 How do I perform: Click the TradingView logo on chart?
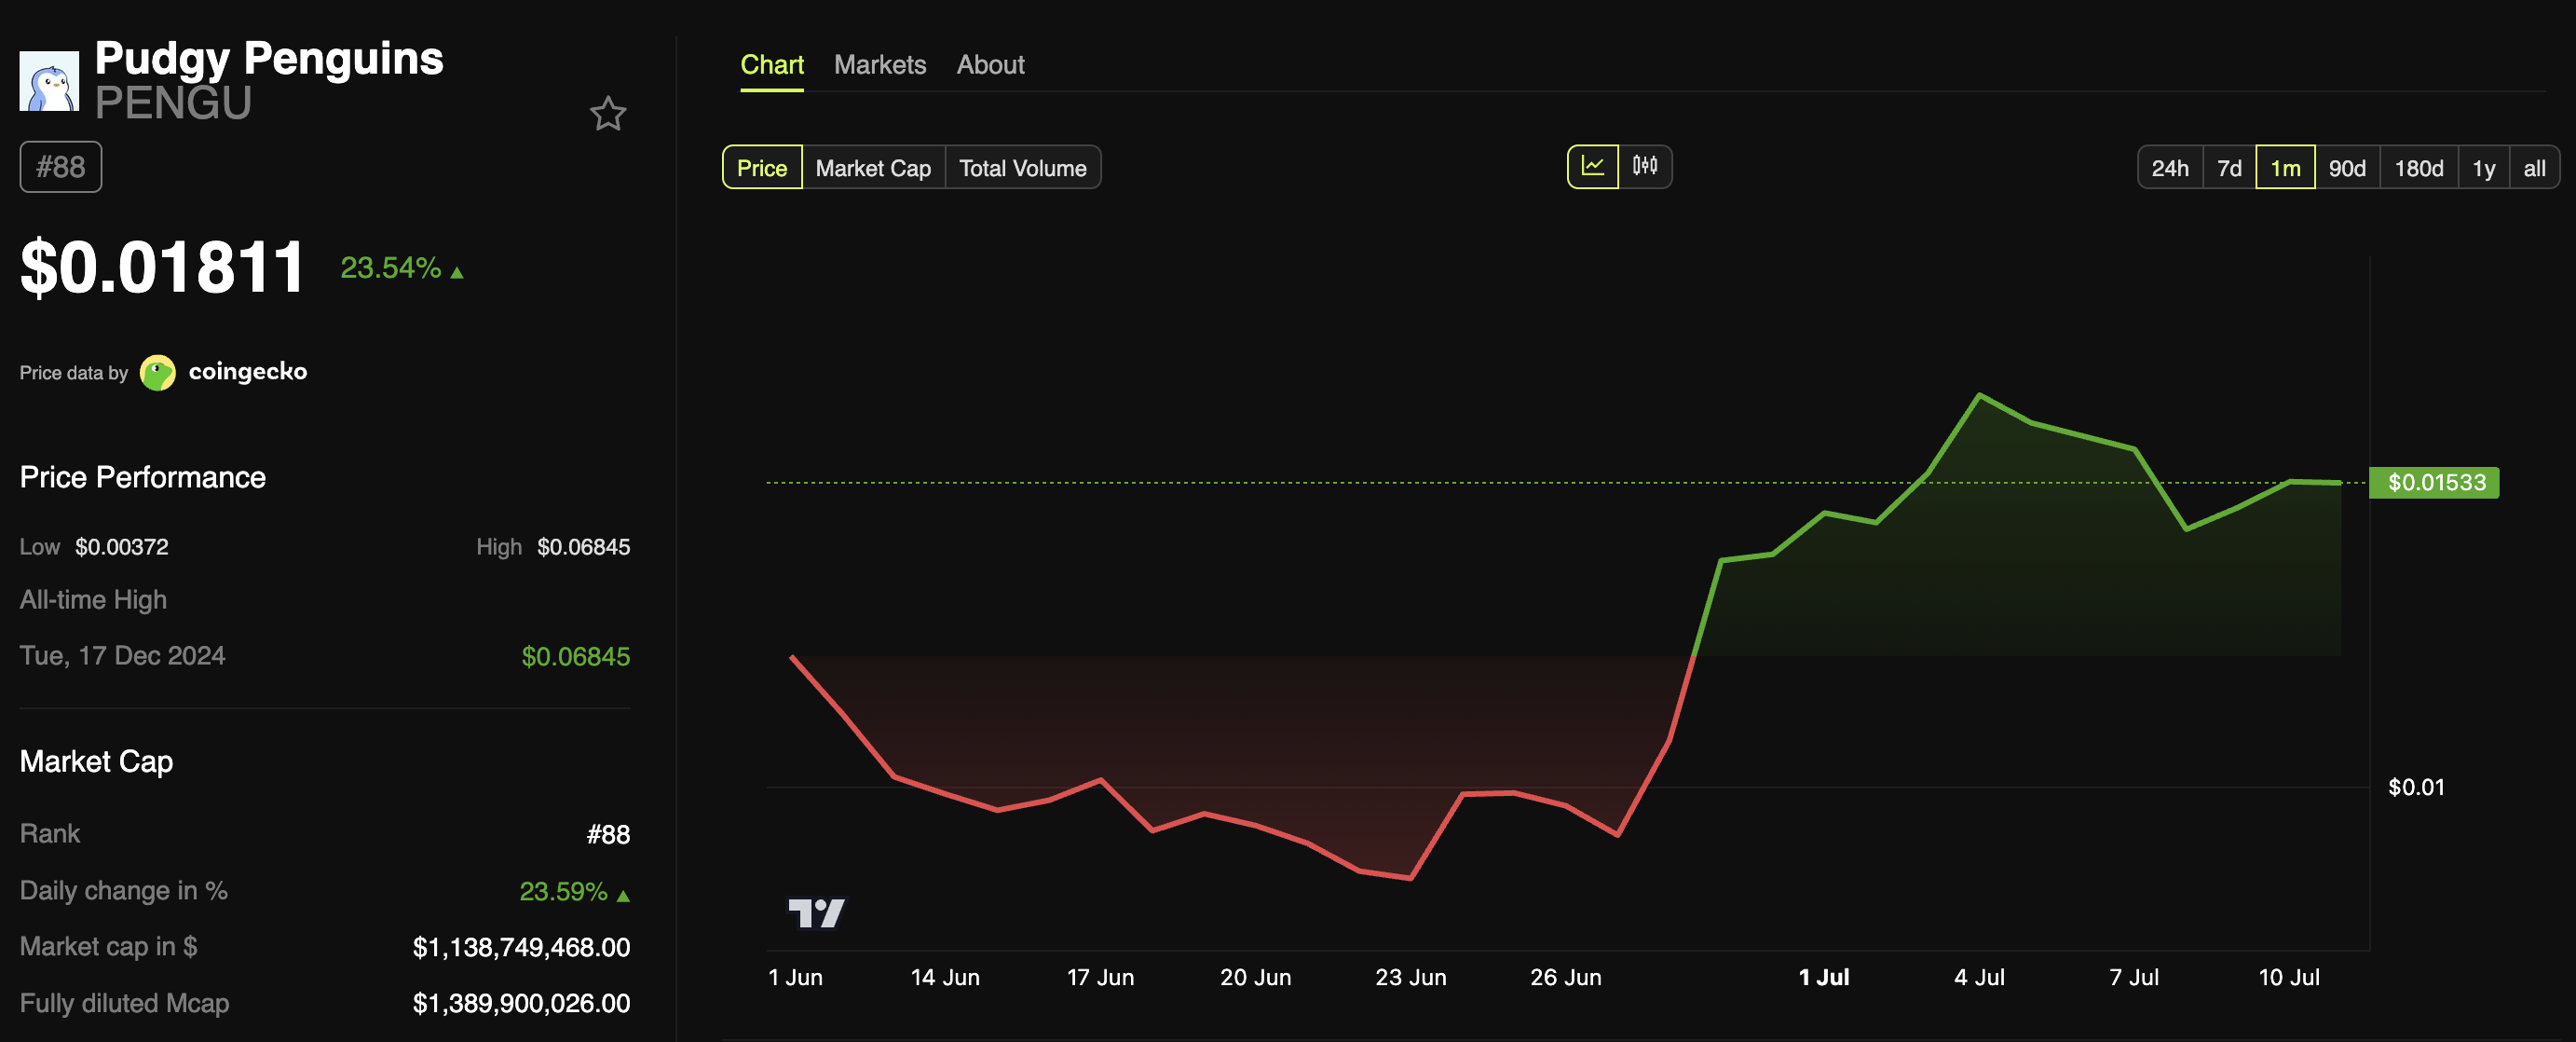tap(816, 912)
